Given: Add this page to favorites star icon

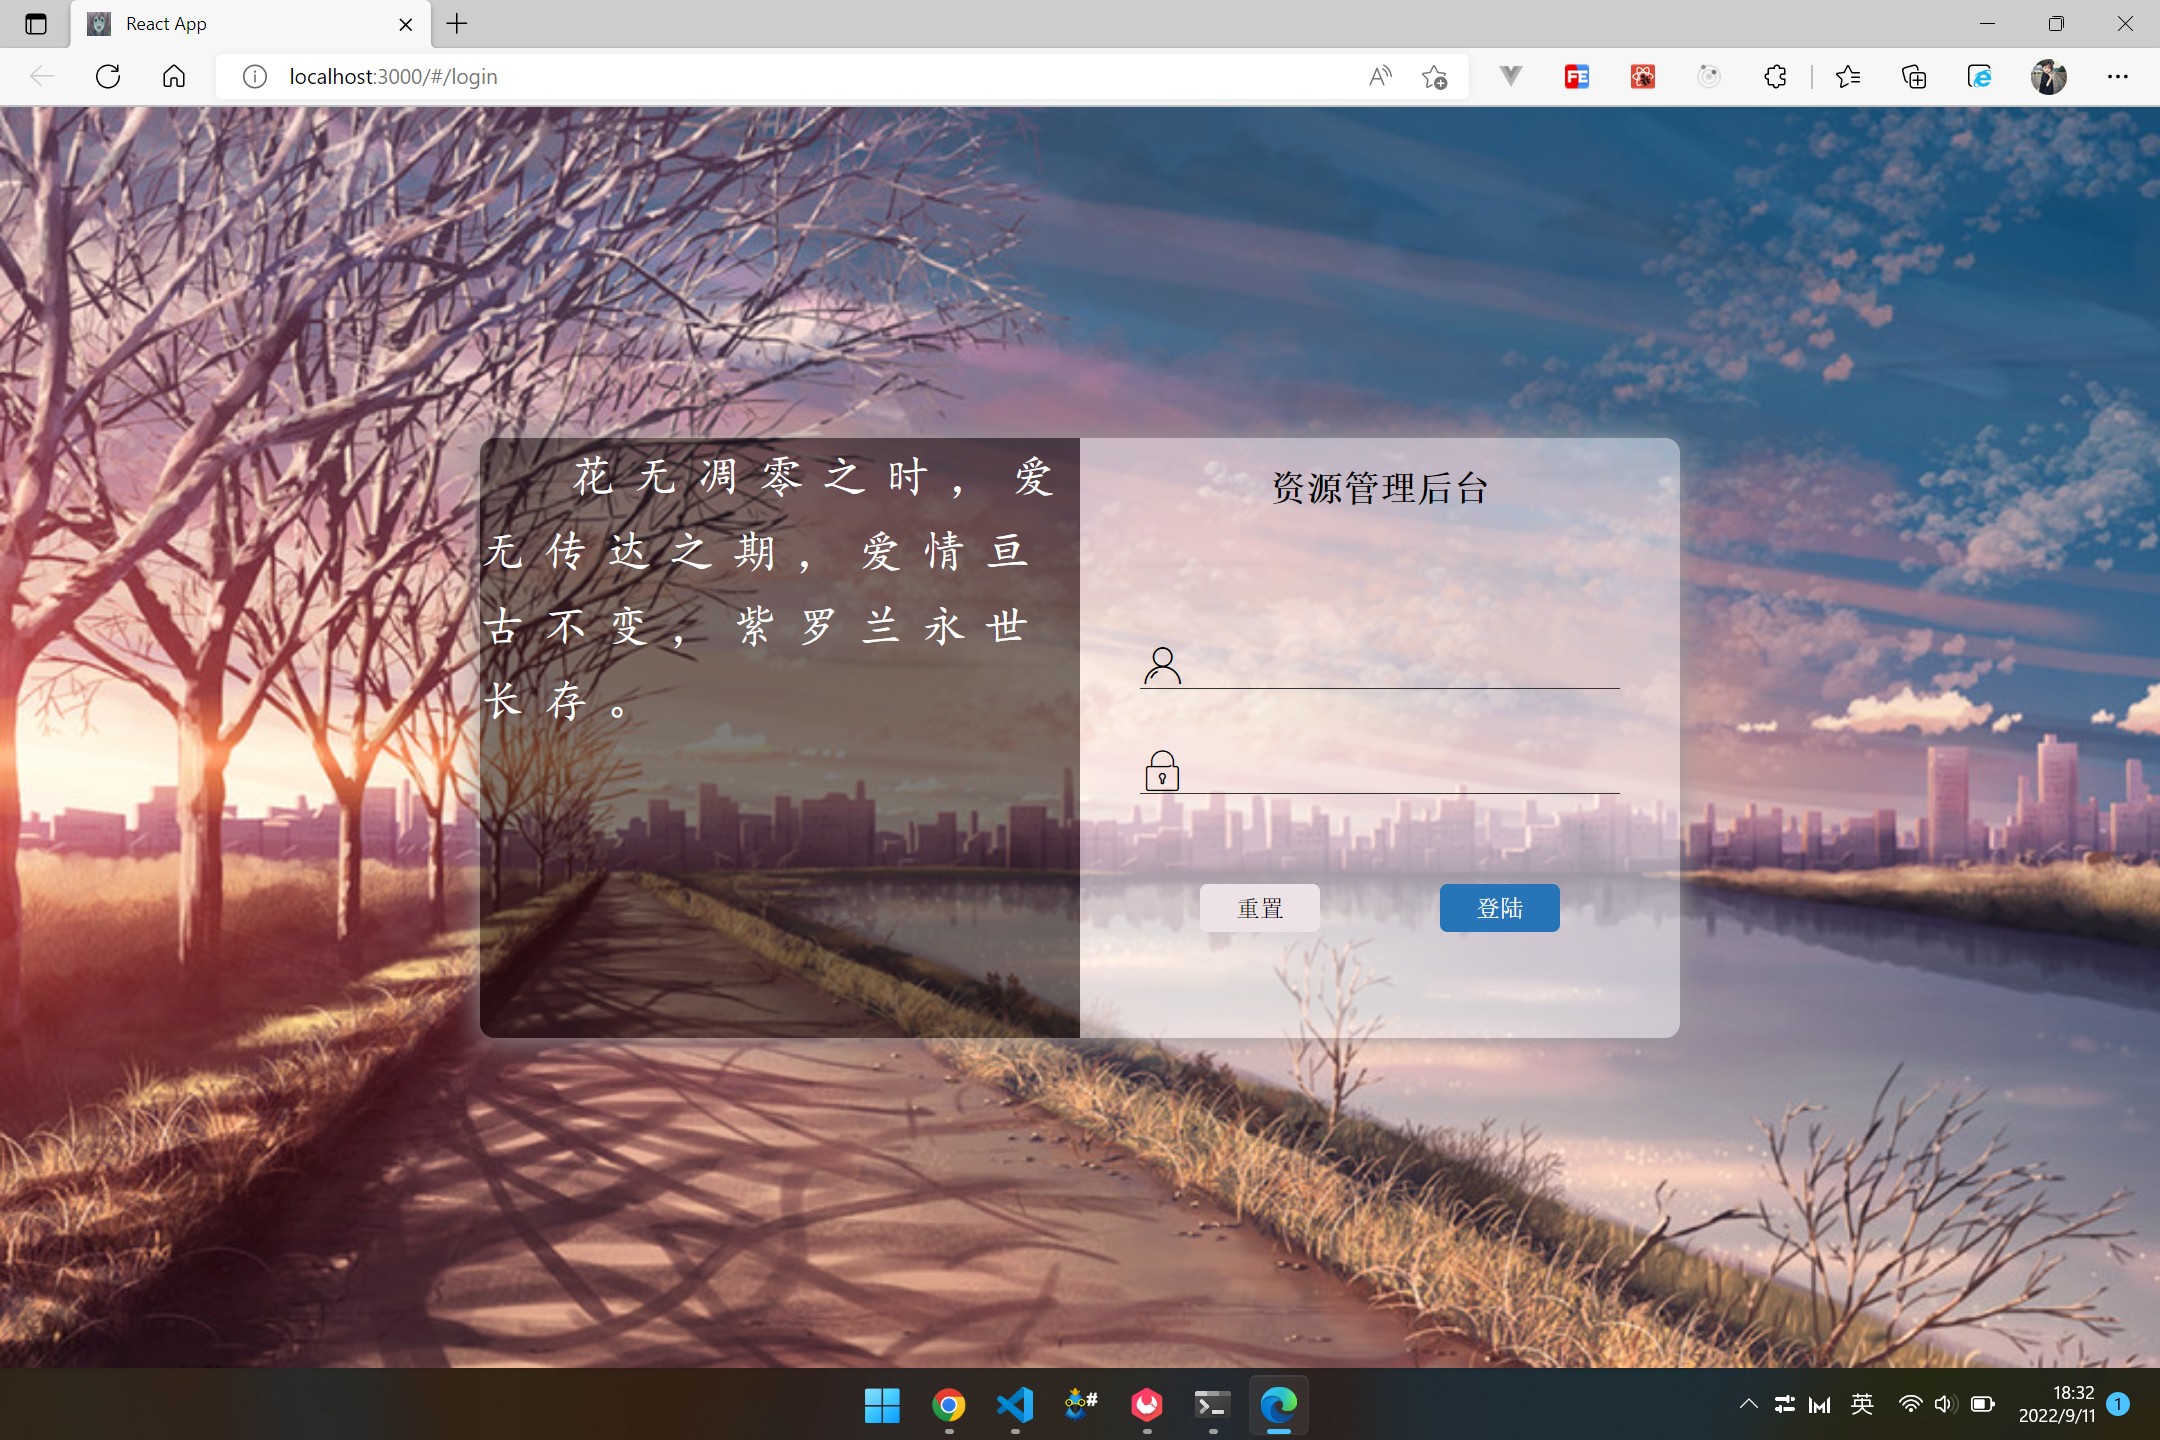Looking at the screenshot, I should tap(1435, 77).
